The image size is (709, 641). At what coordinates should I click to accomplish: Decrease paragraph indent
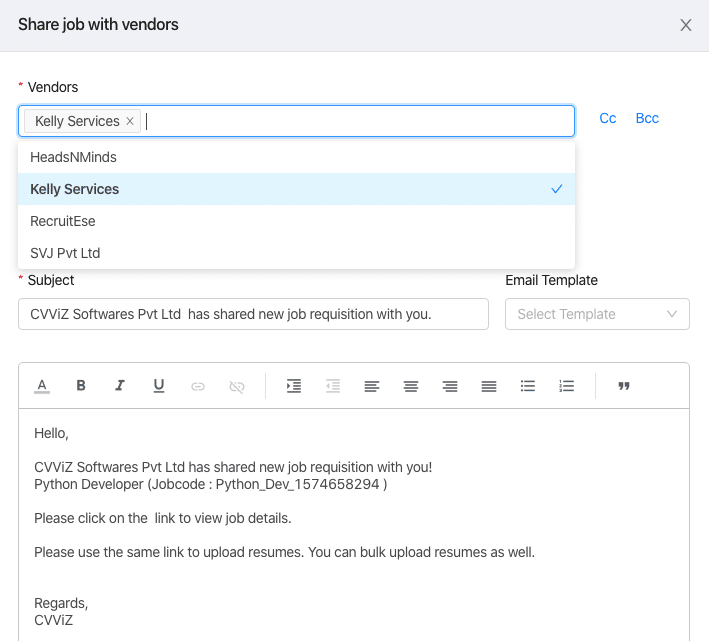point(333,386)
